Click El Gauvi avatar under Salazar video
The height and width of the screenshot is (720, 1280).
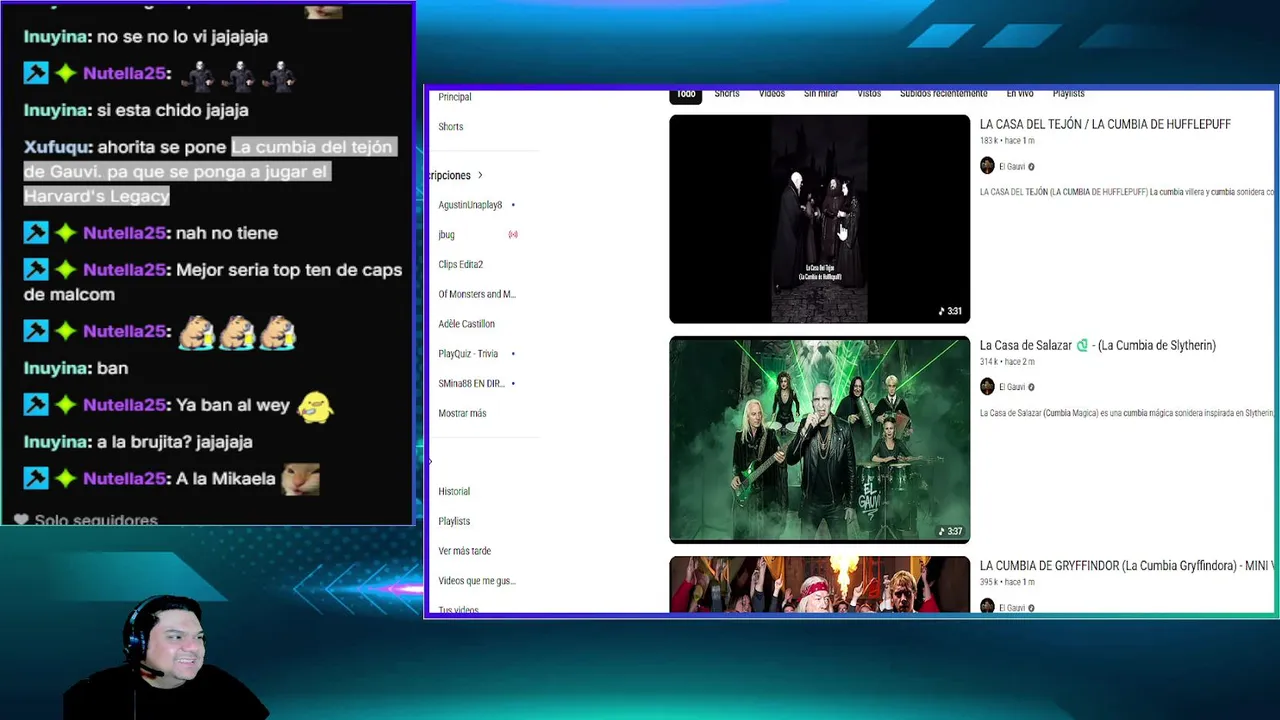coord(987,387)
